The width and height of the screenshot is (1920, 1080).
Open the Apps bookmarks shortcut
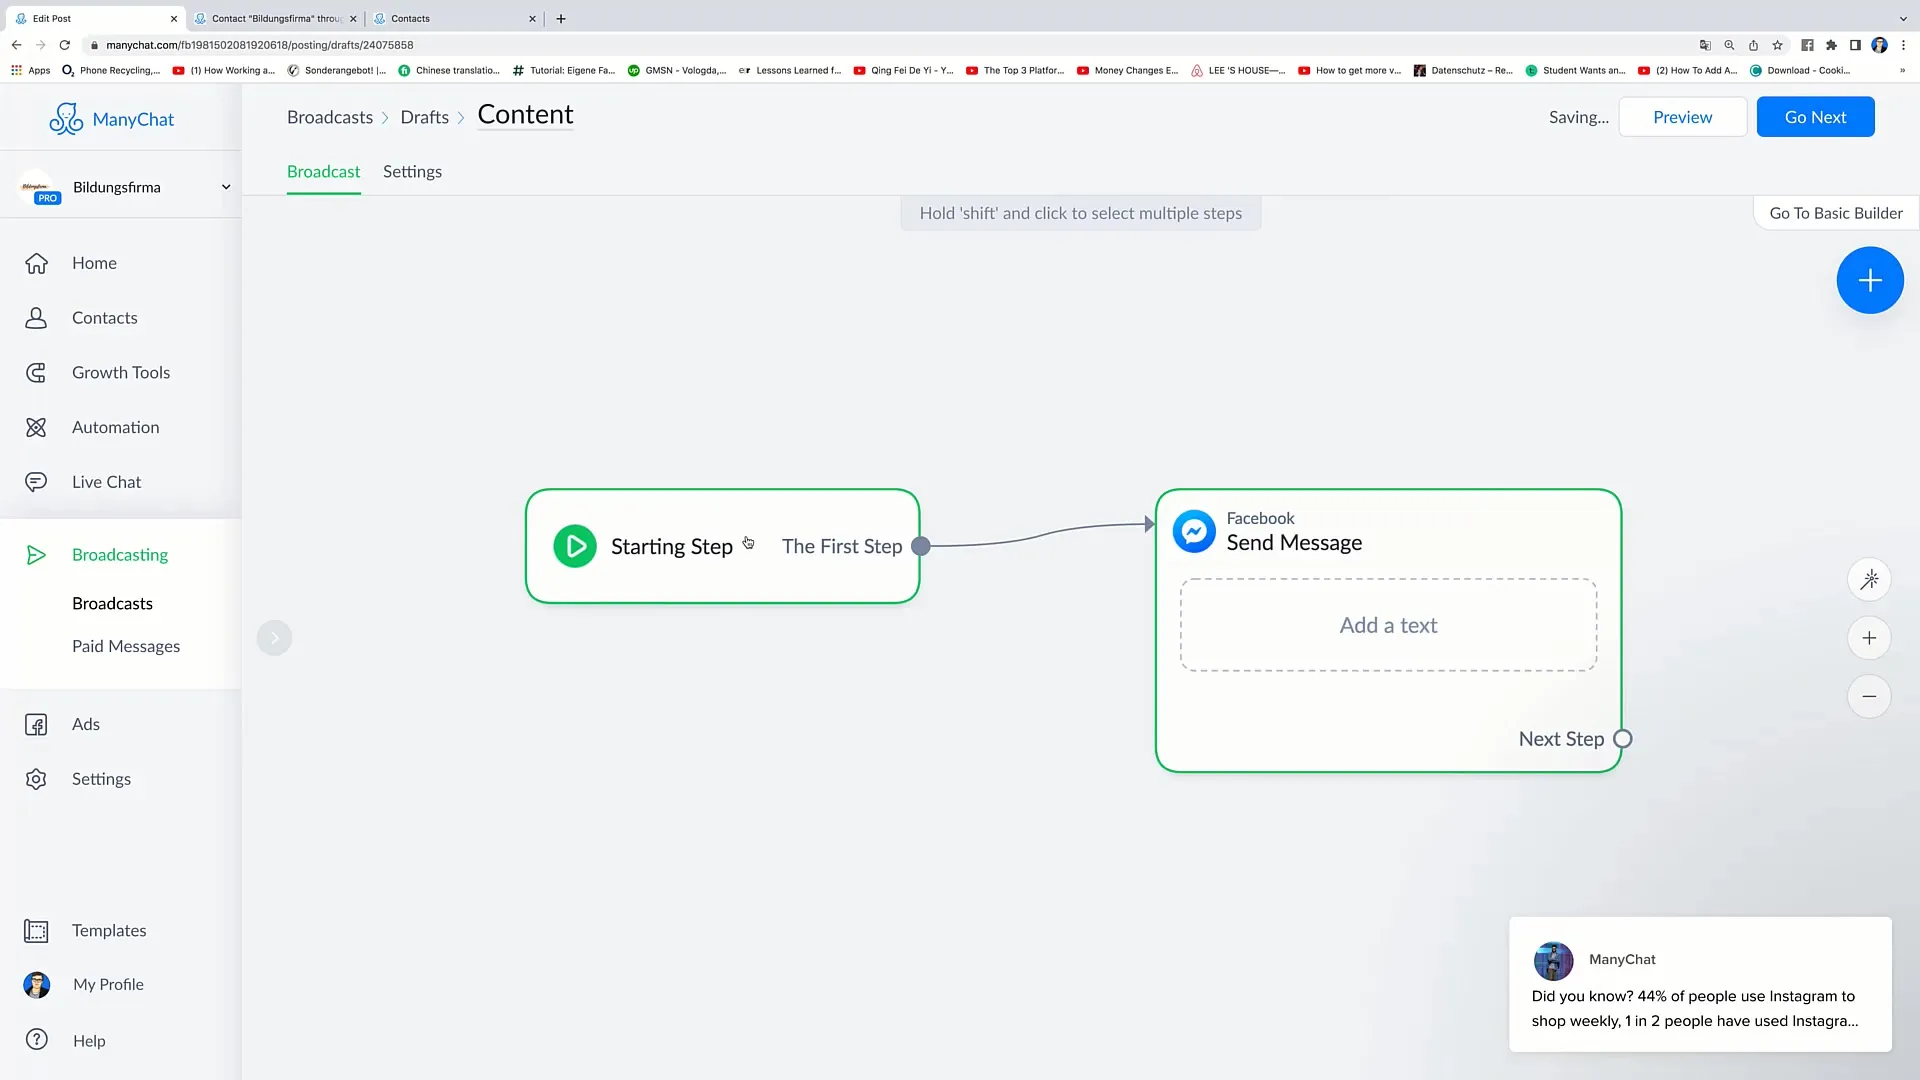pos(31,70)
